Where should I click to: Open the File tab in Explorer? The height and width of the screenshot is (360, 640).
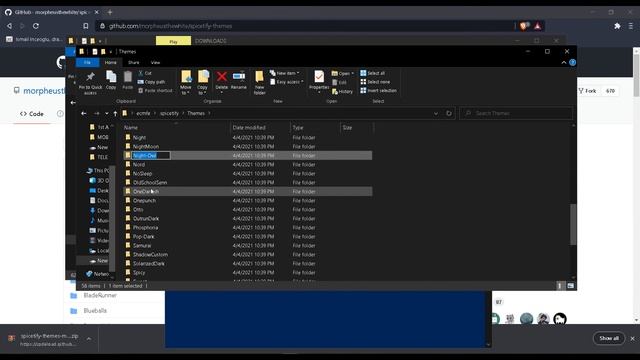point(87,62)
